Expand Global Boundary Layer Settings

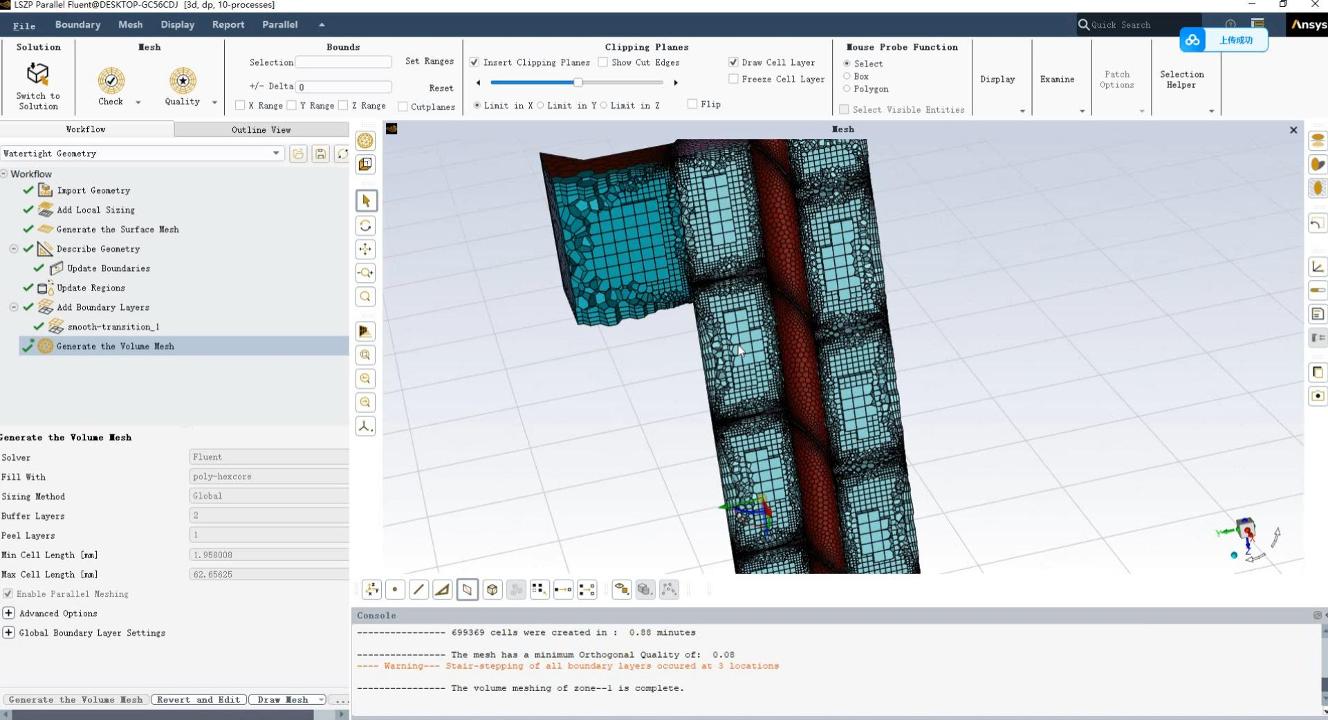pyautogui.click(x=8, y=633)
